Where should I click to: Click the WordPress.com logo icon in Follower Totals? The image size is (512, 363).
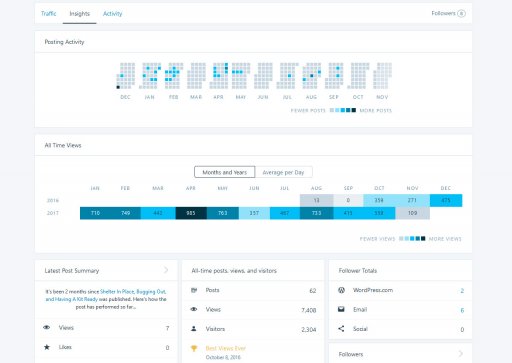pyautogui.click(x=341, y=290)
